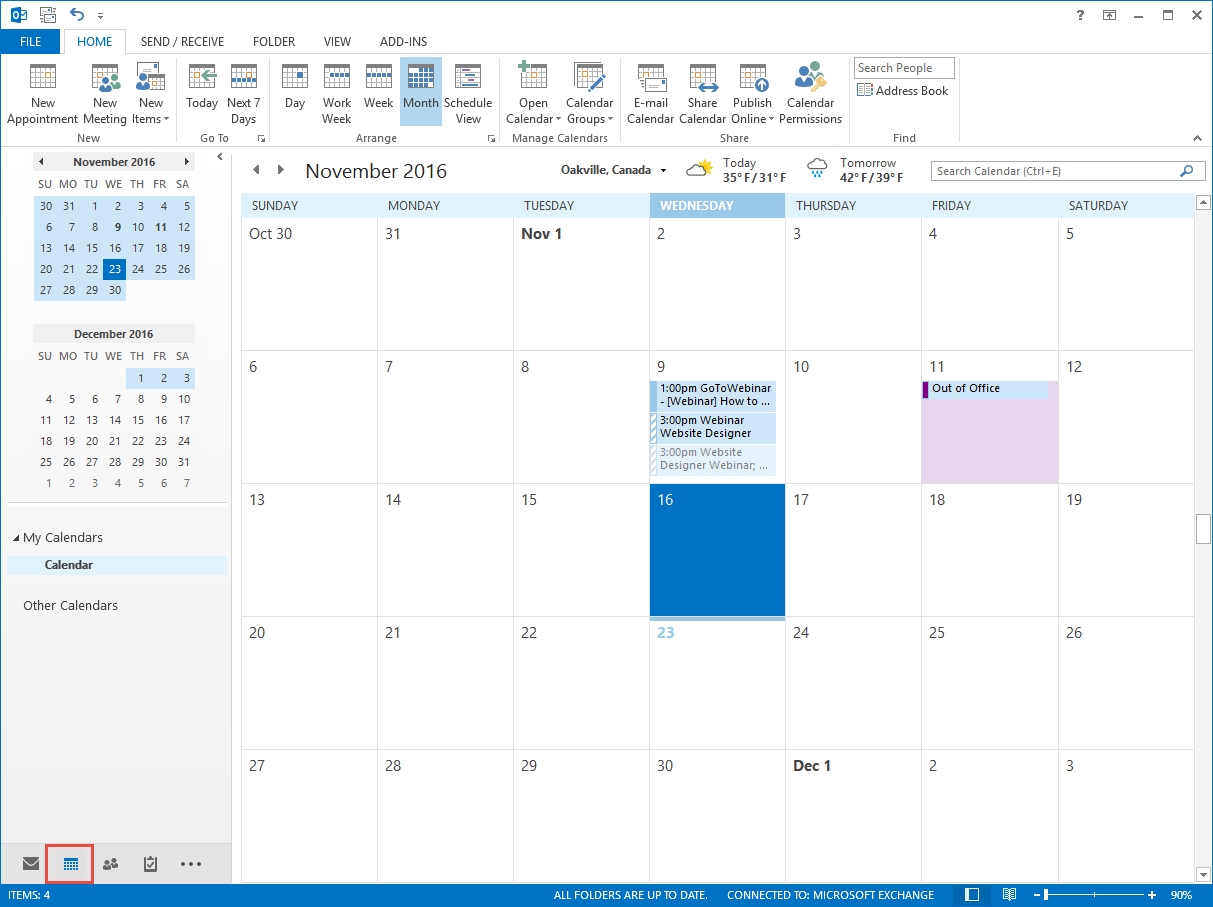
Task: Click the Help question mark icon
Action: click(1080, 15)
